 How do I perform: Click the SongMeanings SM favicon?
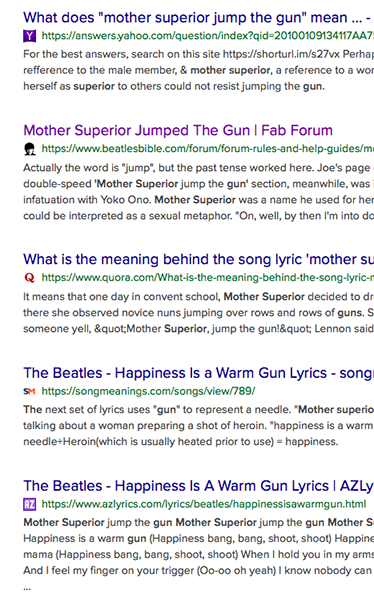click(30, 391)
